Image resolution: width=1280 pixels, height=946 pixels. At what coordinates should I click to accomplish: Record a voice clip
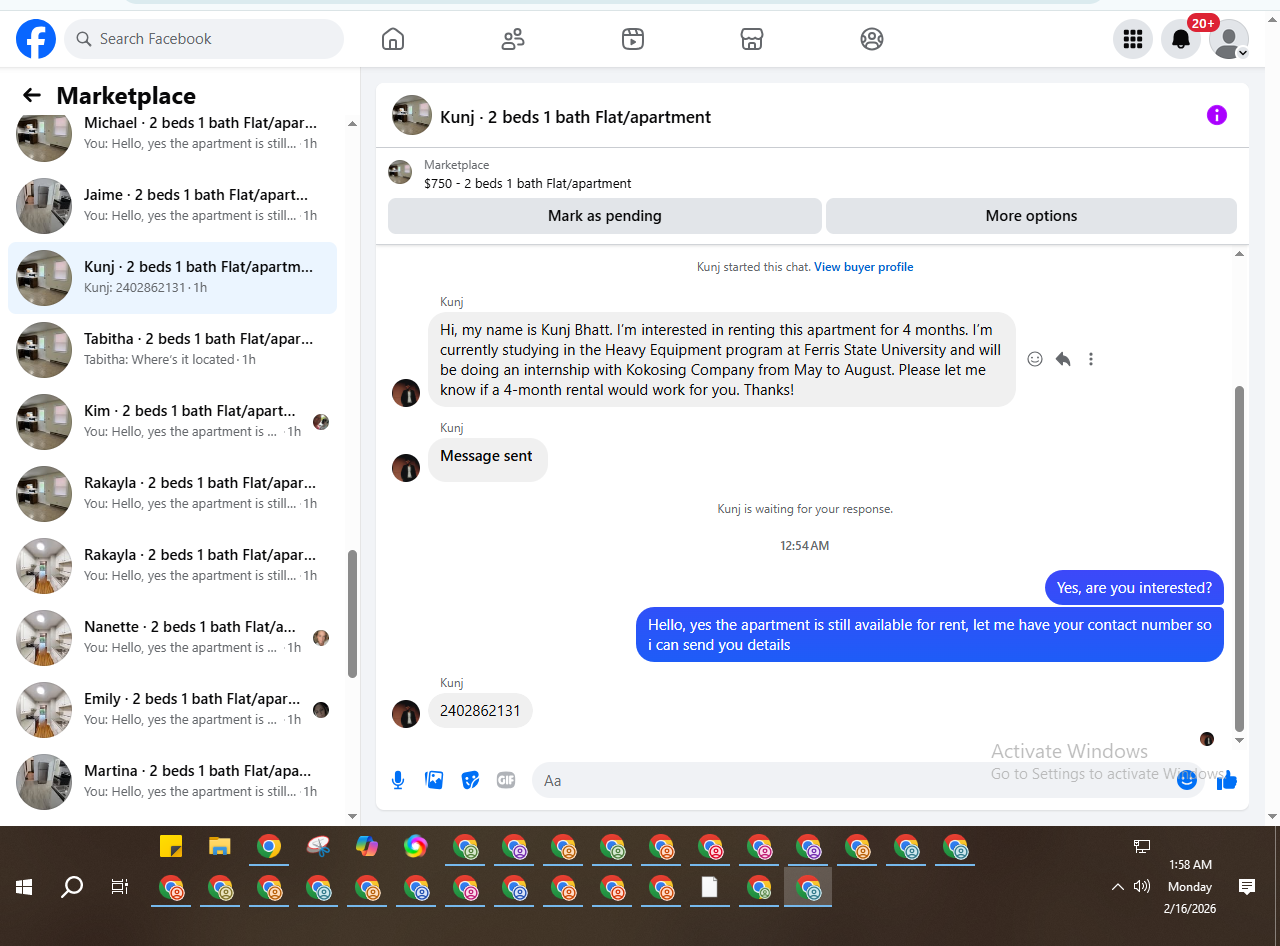398,780
